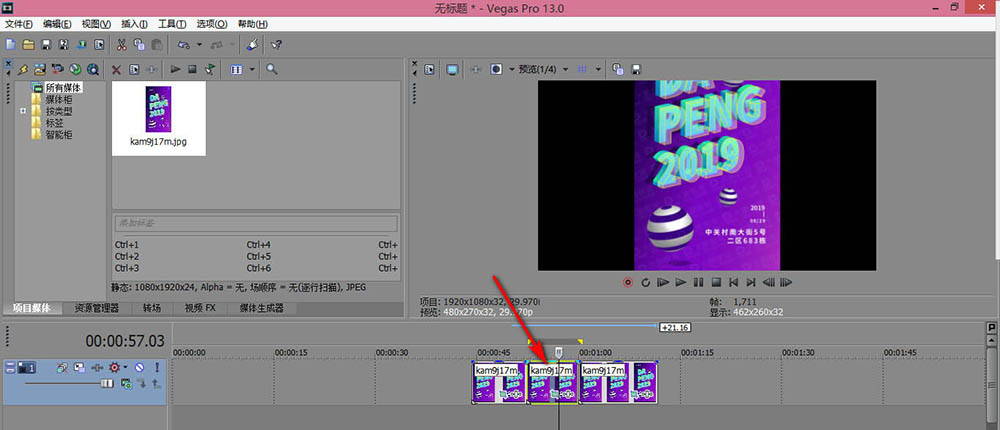Open the 文件(F) menu
This screenshot has height=430, width=1000.
pyautogui.click(x=18, y=24)
